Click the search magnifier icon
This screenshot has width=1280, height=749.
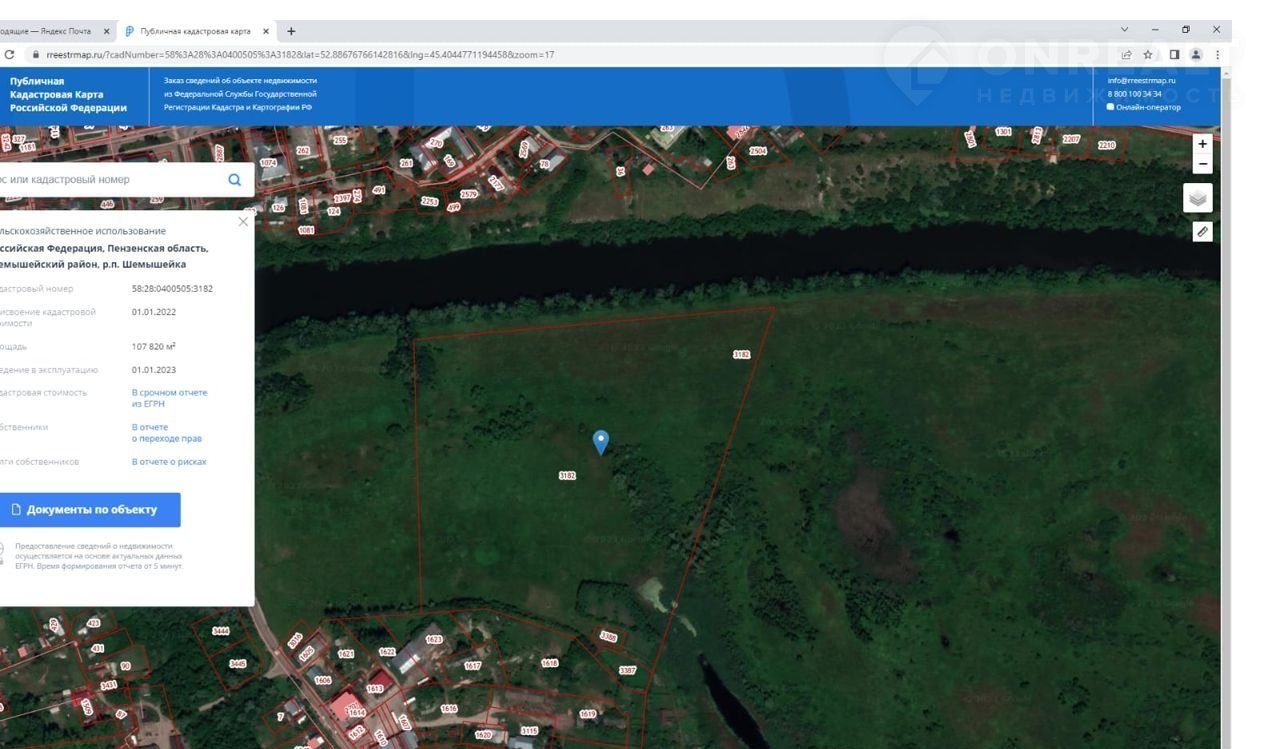[234, 180]
